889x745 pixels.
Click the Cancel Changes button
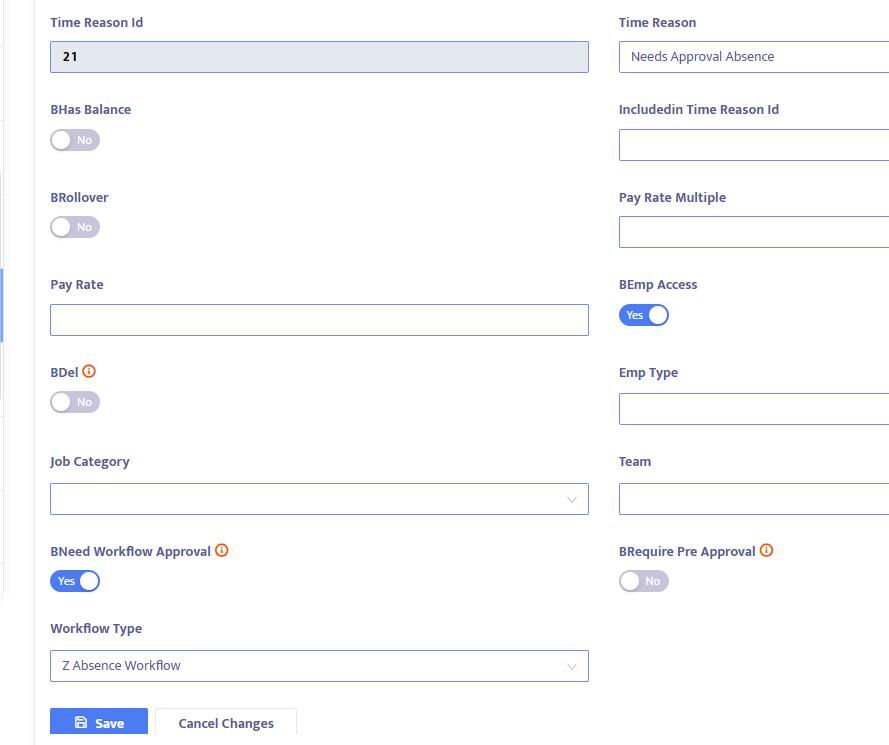[226, 722]
